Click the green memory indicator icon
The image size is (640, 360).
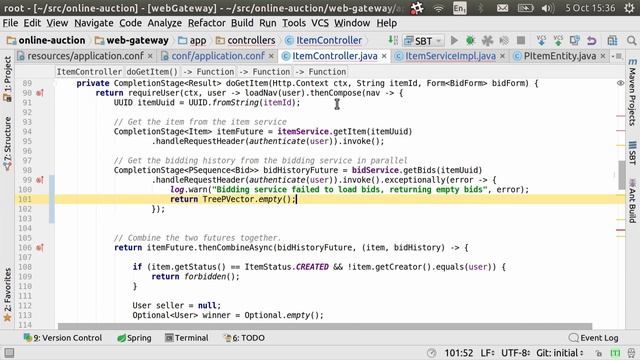(615, 353)
